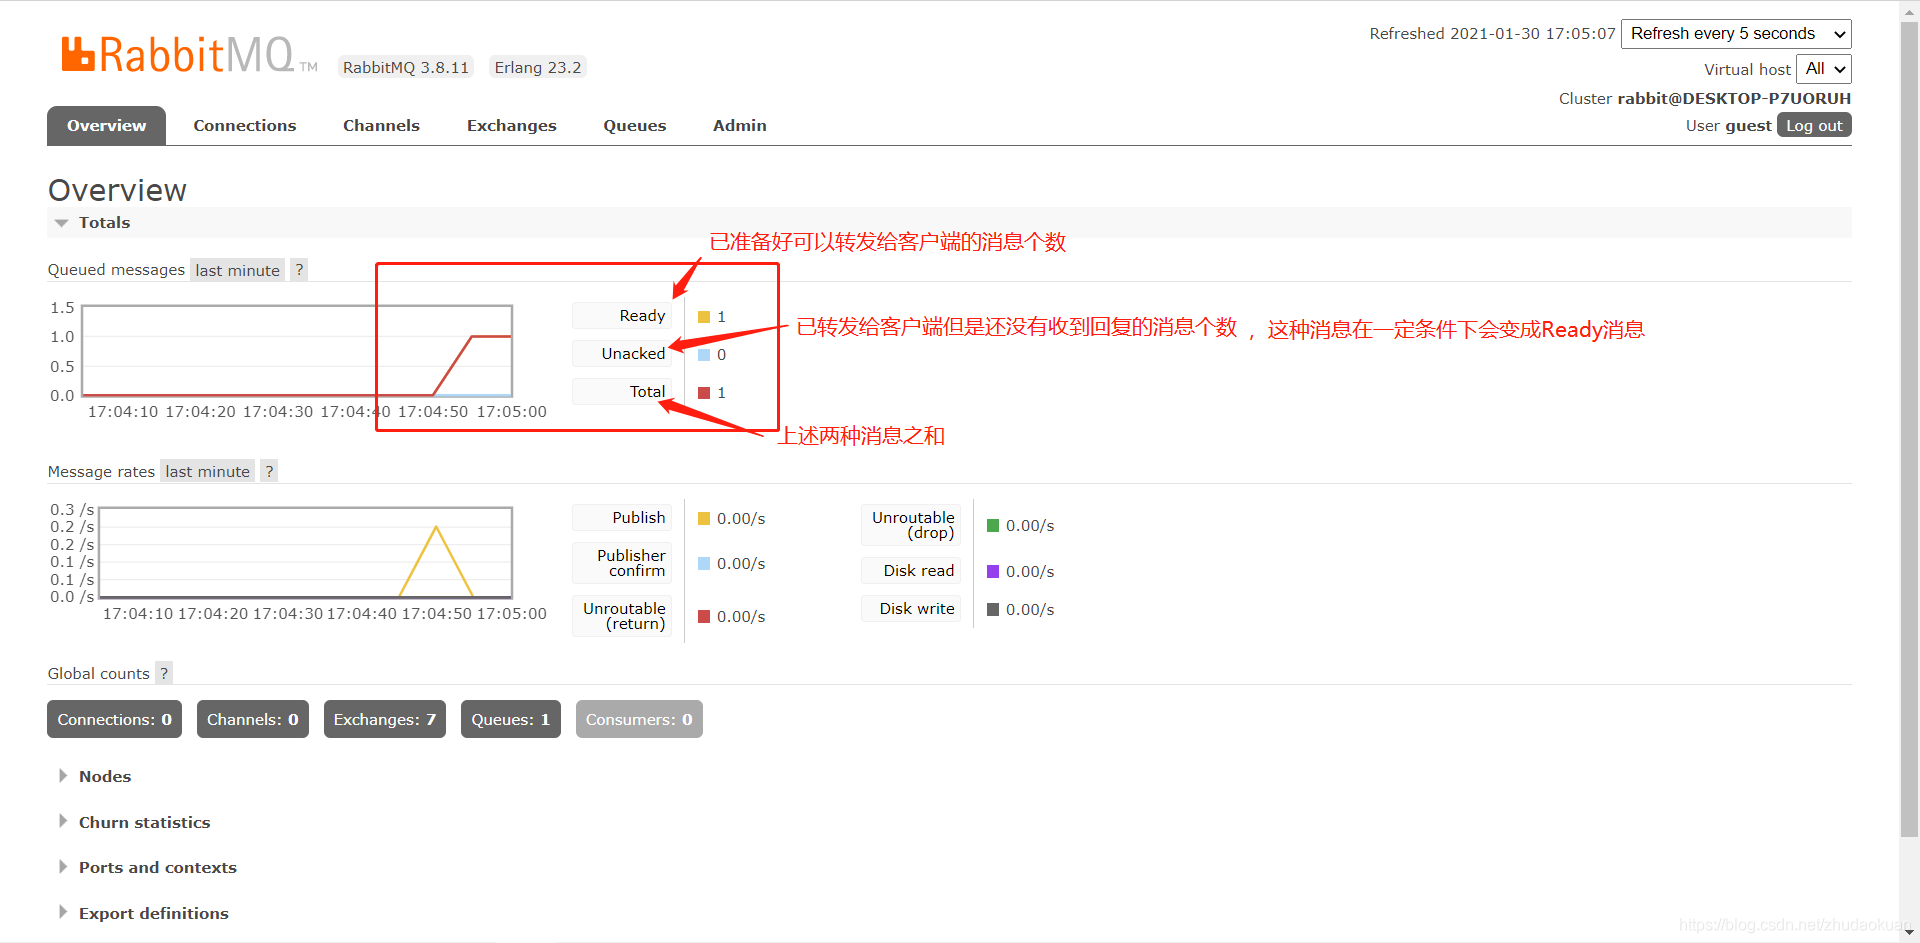Open the Queued messages help icon

(299, 269)
